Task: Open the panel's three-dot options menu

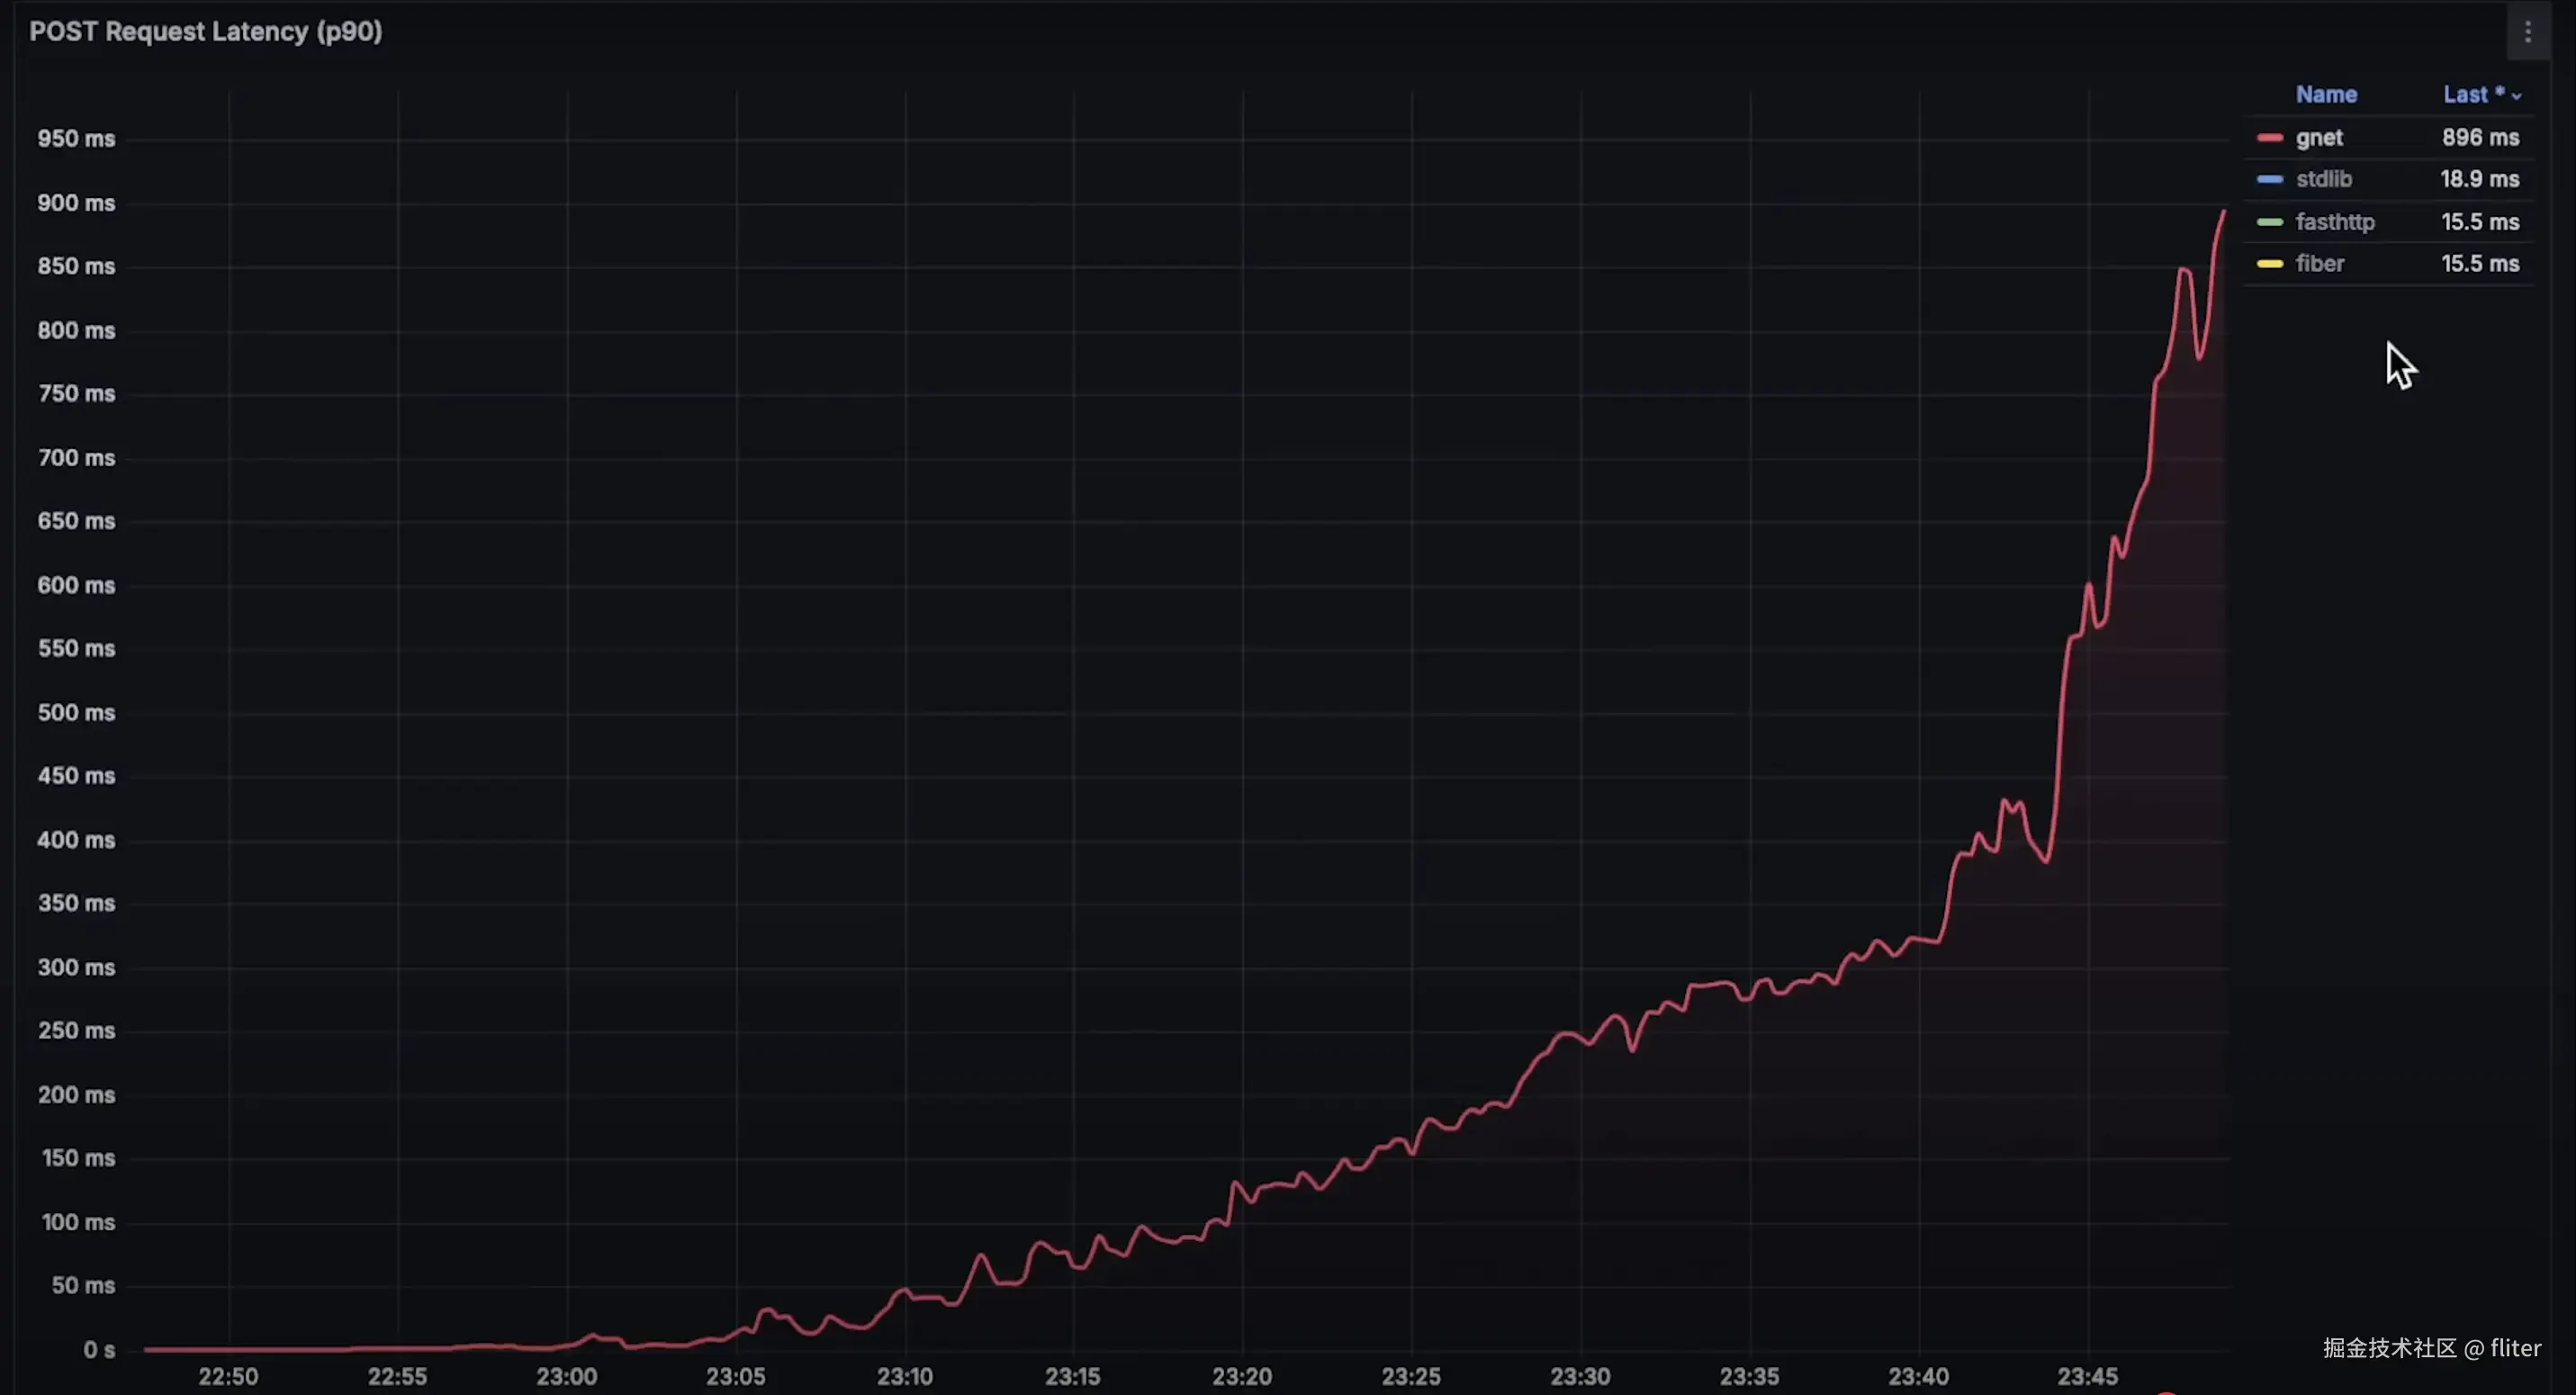Action: point(2527,32)
